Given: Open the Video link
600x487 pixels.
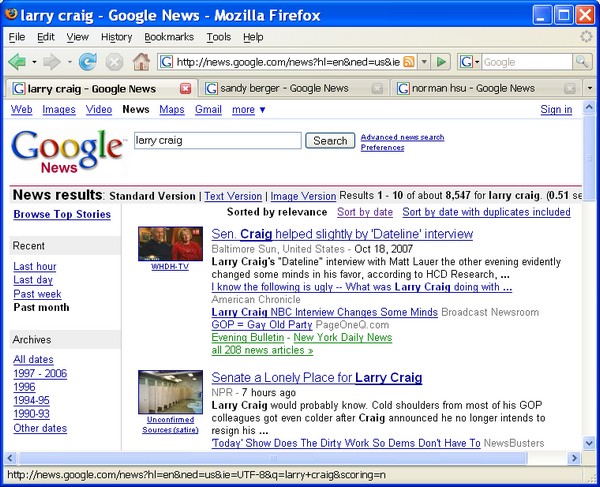Looking at the screenshot, I should [99, 109].
